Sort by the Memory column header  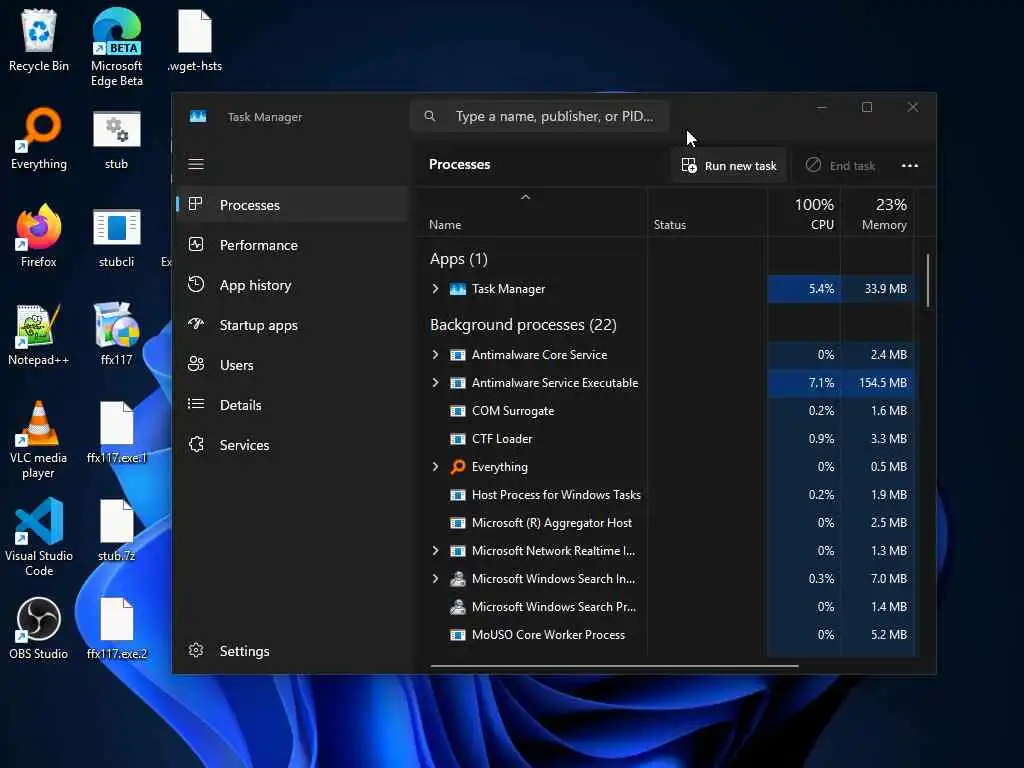click(x=877, y=214)
